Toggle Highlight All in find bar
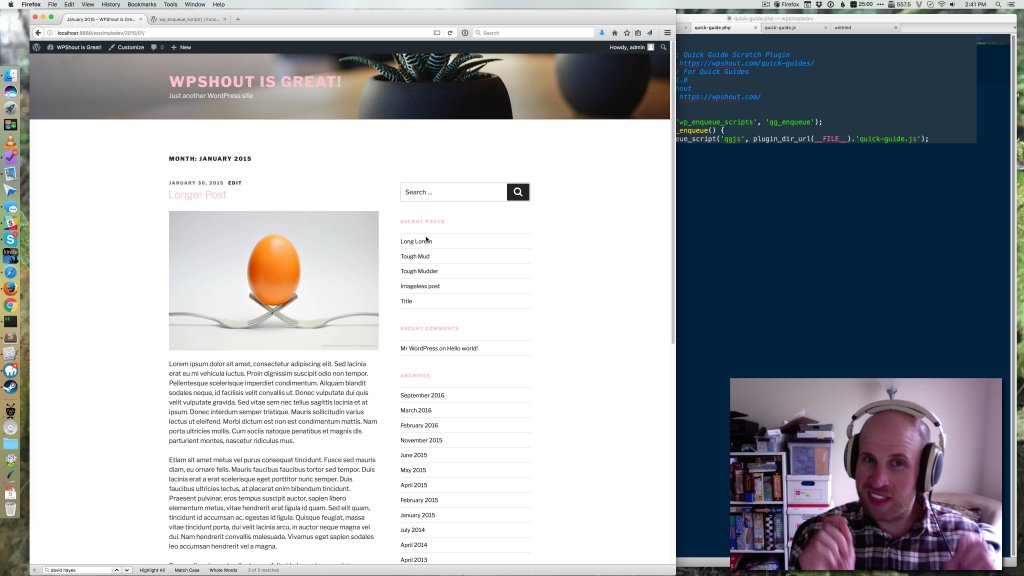This screenshot has width=1024, height=576. point(152,570)
